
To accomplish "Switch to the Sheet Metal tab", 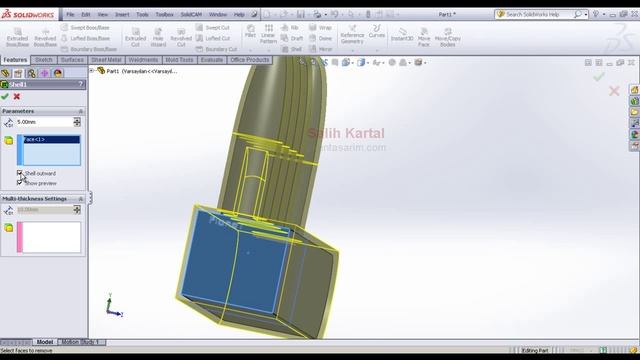I will [106, 60].
